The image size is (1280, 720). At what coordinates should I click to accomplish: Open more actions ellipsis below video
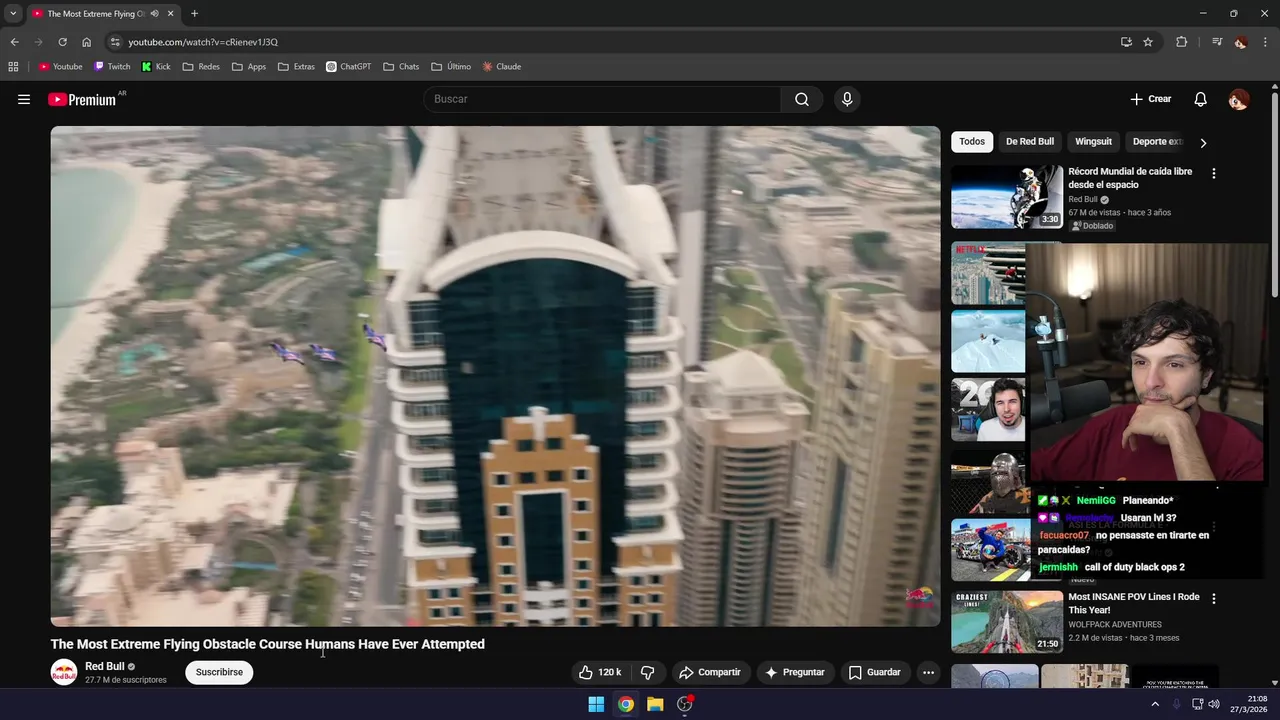click(928, 672)
